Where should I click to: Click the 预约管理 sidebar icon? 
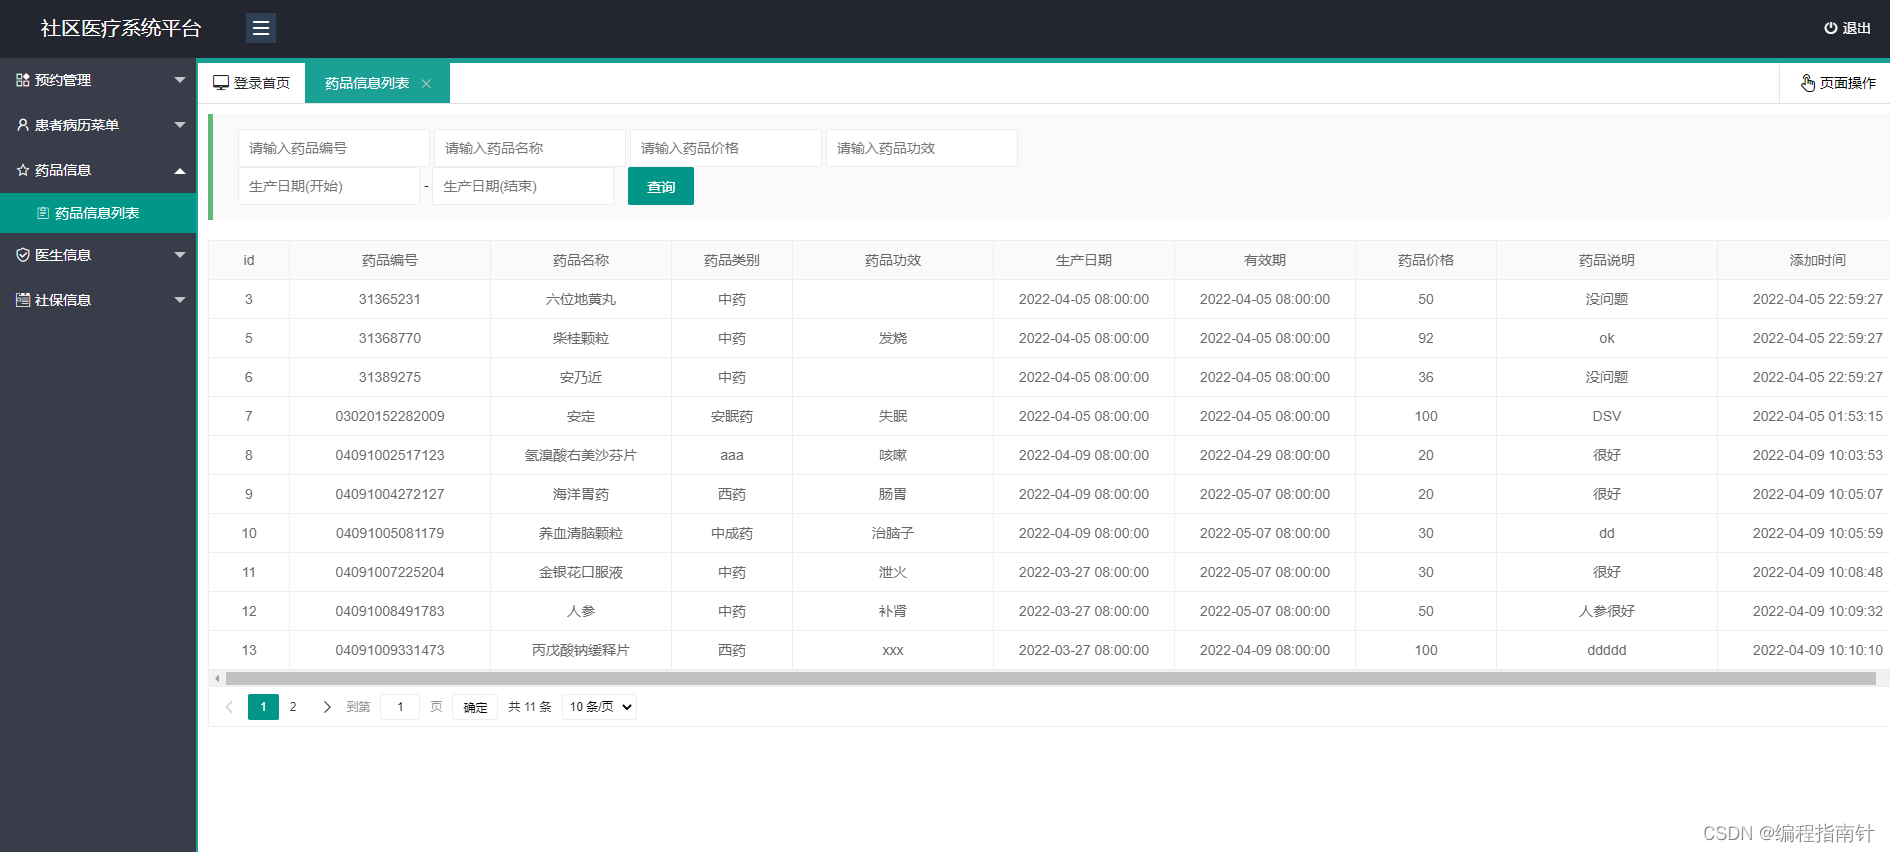pos(22,80)
